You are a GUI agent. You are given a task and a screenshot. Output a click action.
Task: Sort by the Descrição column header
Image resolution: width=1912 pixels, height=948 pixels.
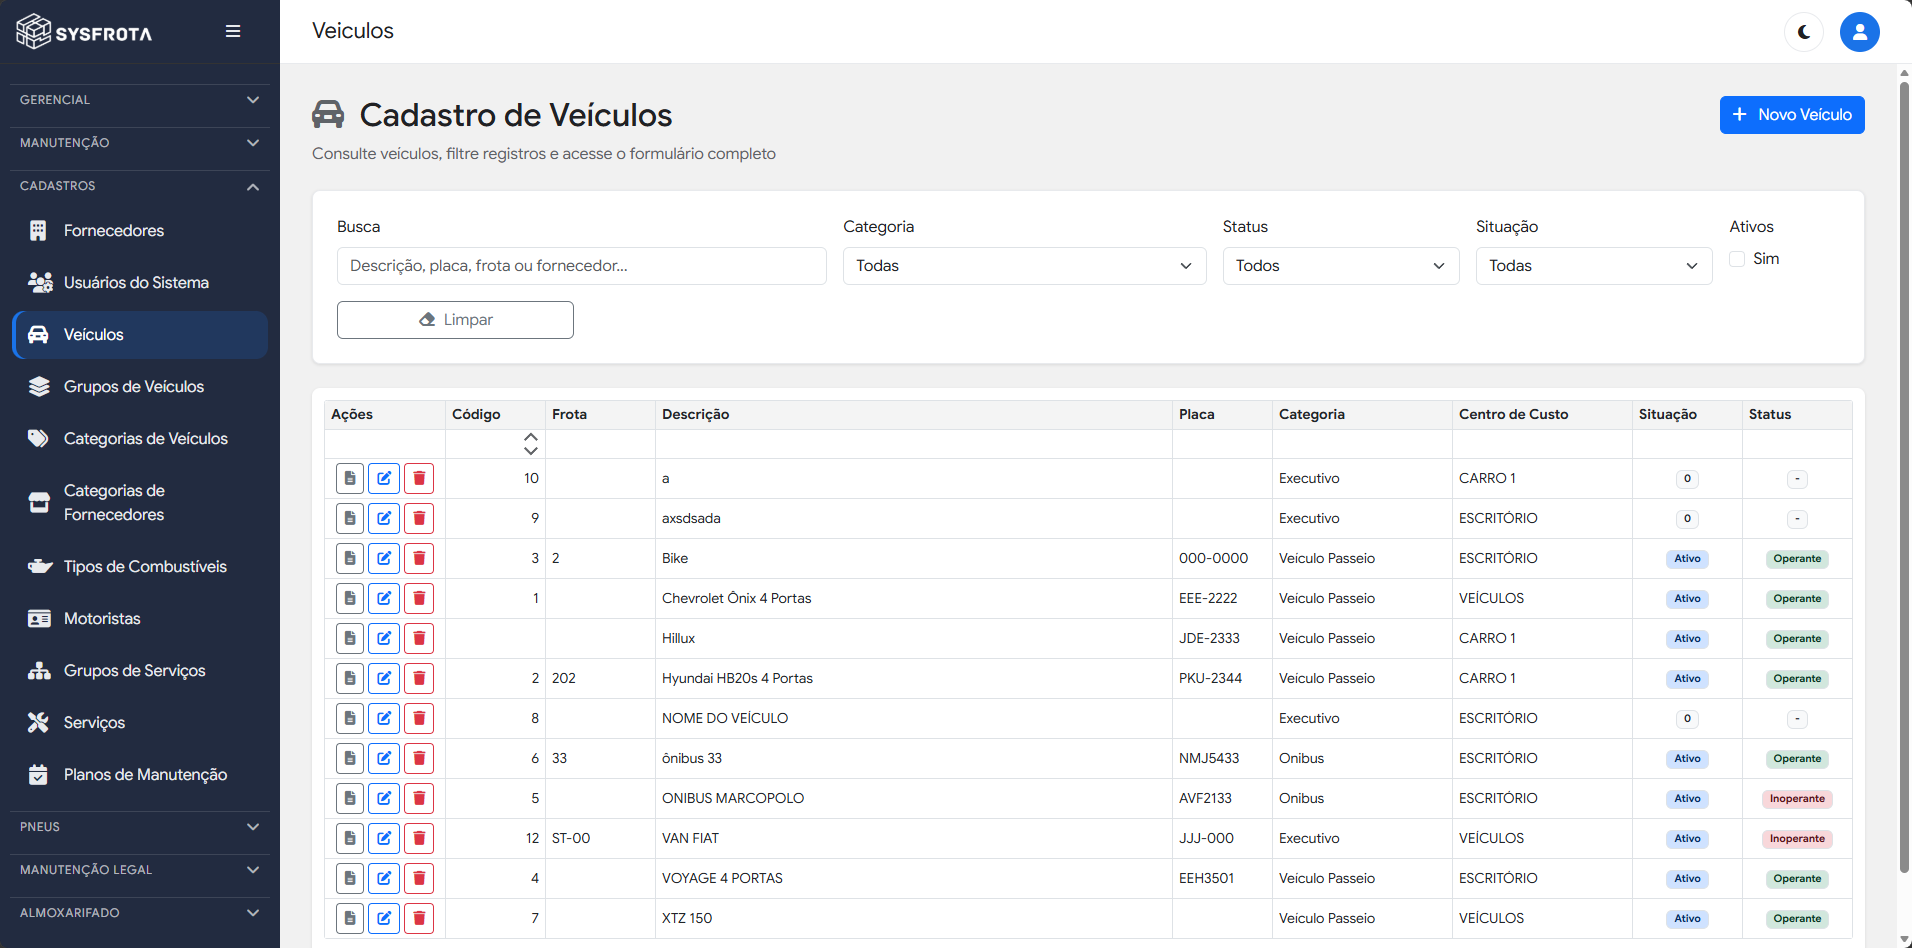pyautogui.click(x=913, y=415)
